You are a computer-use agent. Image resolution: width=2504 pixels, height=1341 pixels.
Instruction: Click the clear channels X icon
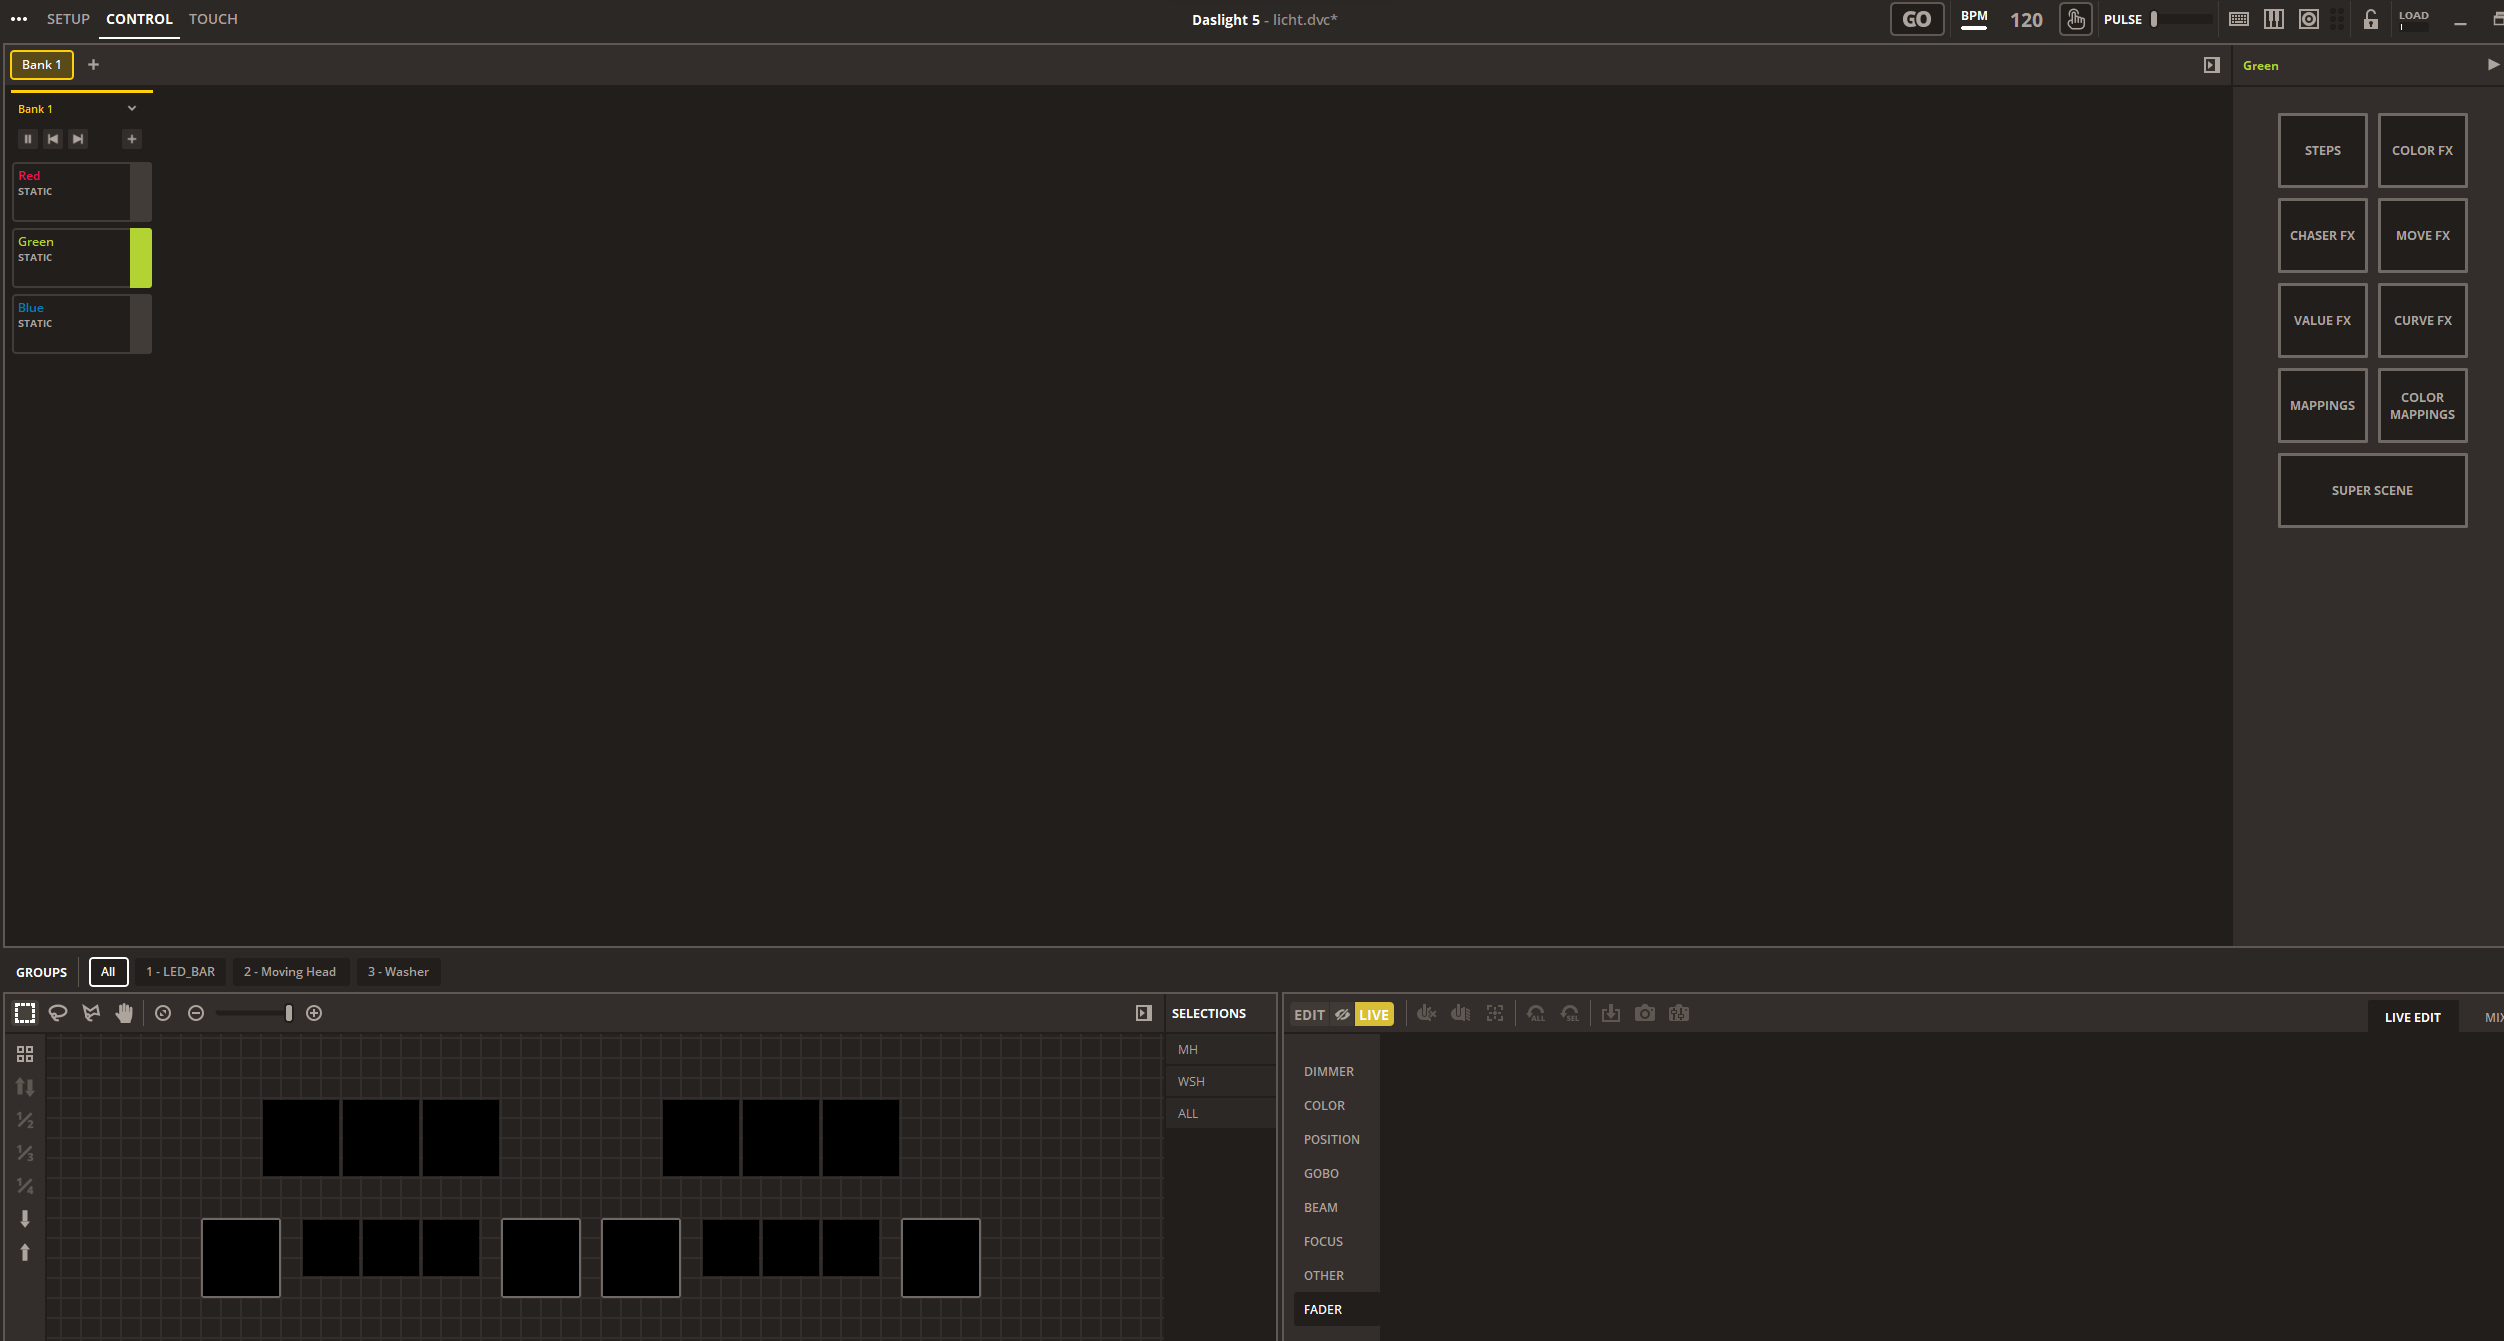(x=1427, y=1013)
